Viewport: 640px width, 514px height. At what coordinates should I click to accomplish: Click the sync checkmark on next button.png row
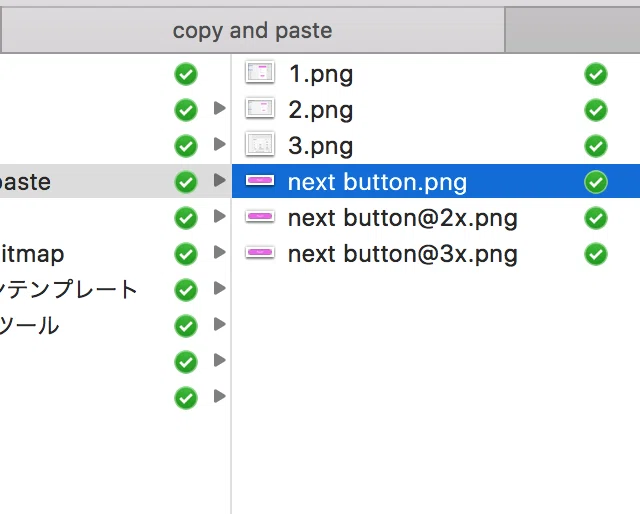click(x=596, y=182)
